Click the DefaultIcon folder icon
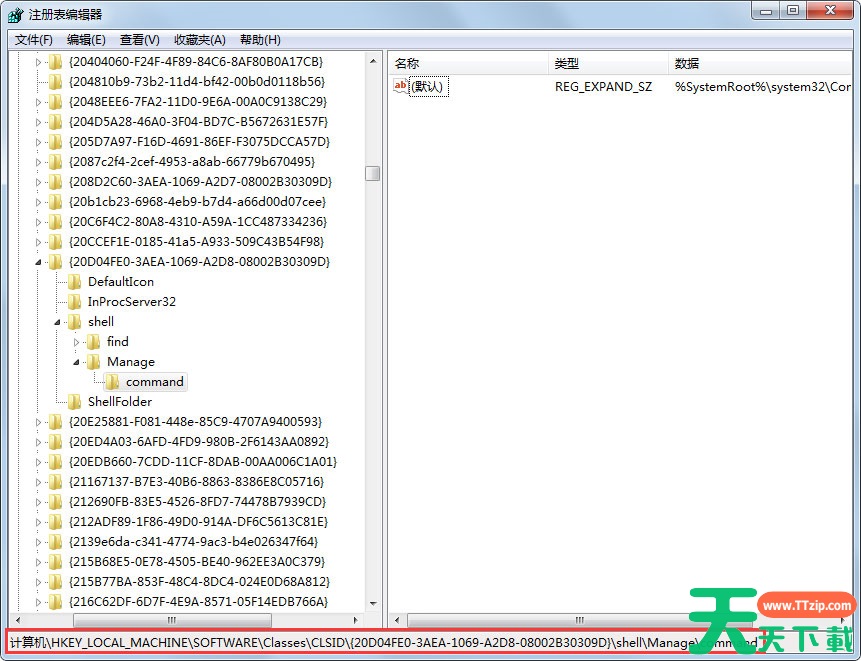This screenshot has width=861, height=661. click(74, 282)
